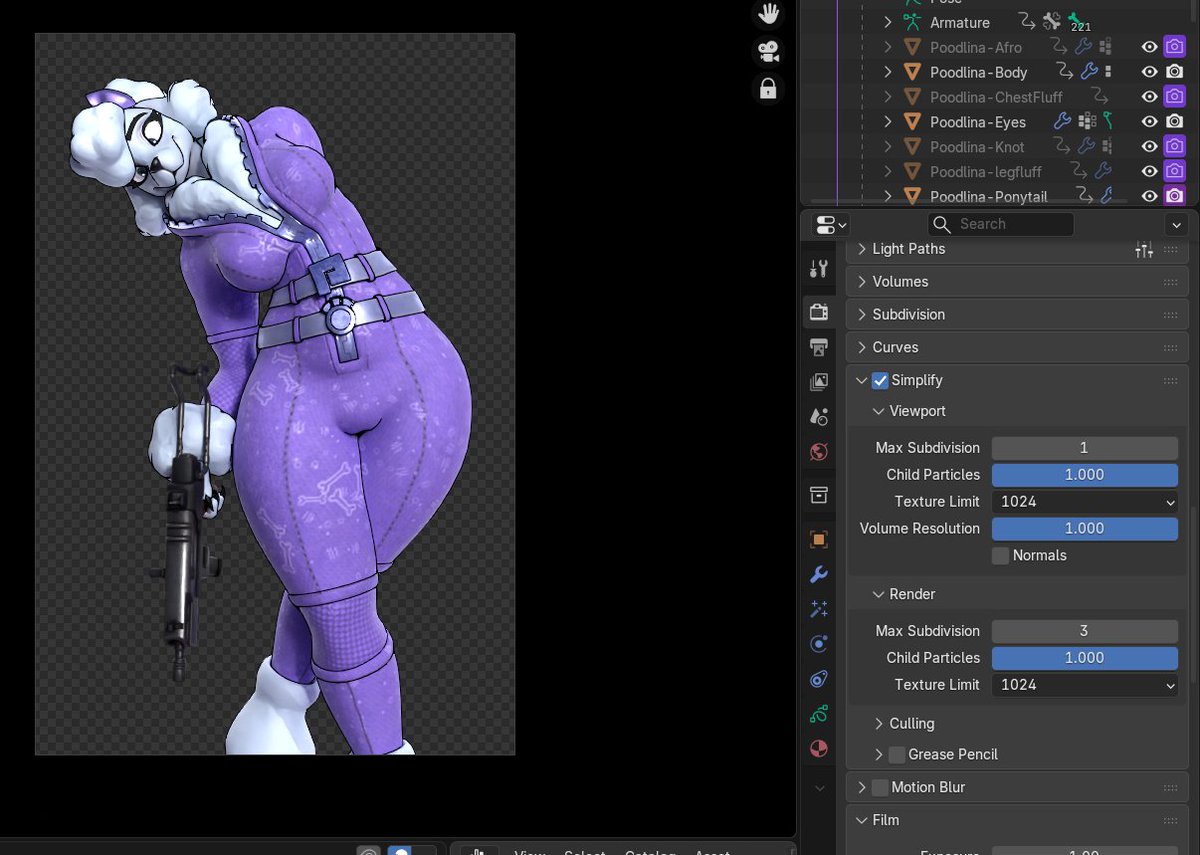This screenshot has height=855, width=1200.
Task: Enable the Grease Pencil checkbox
Action: click(897, 754)
